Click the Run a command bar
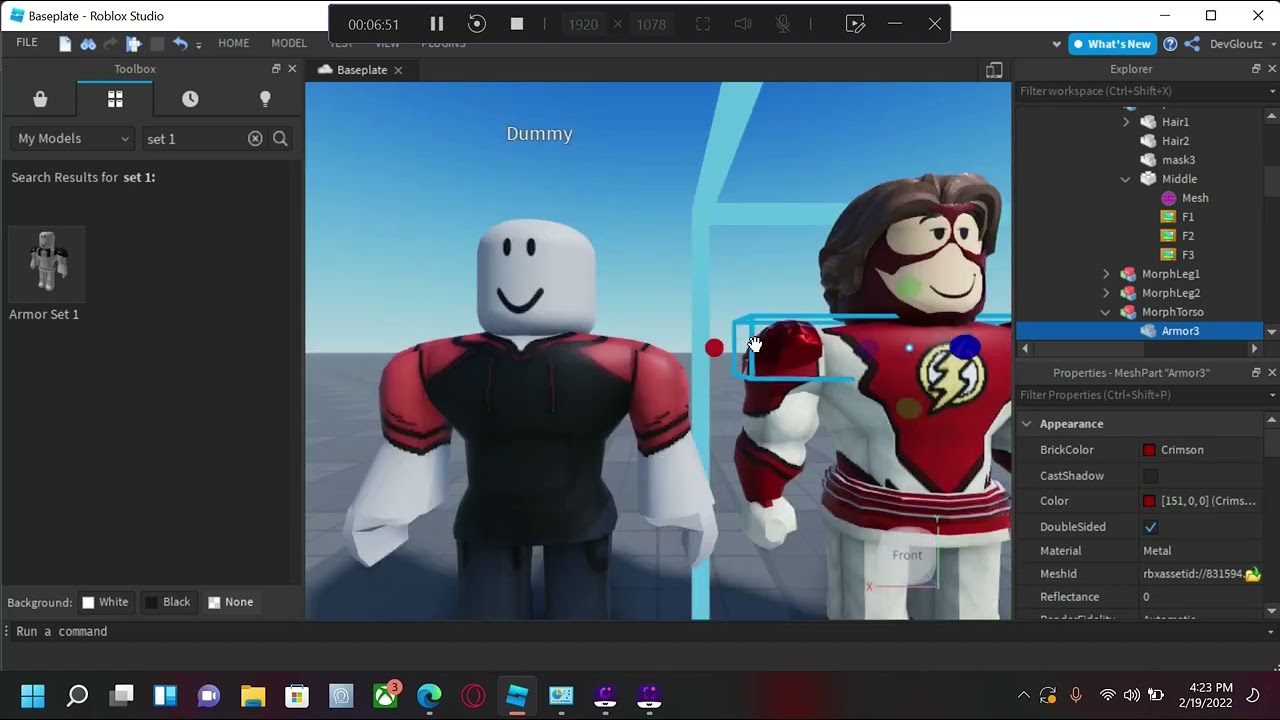 [x=640, y=632]
